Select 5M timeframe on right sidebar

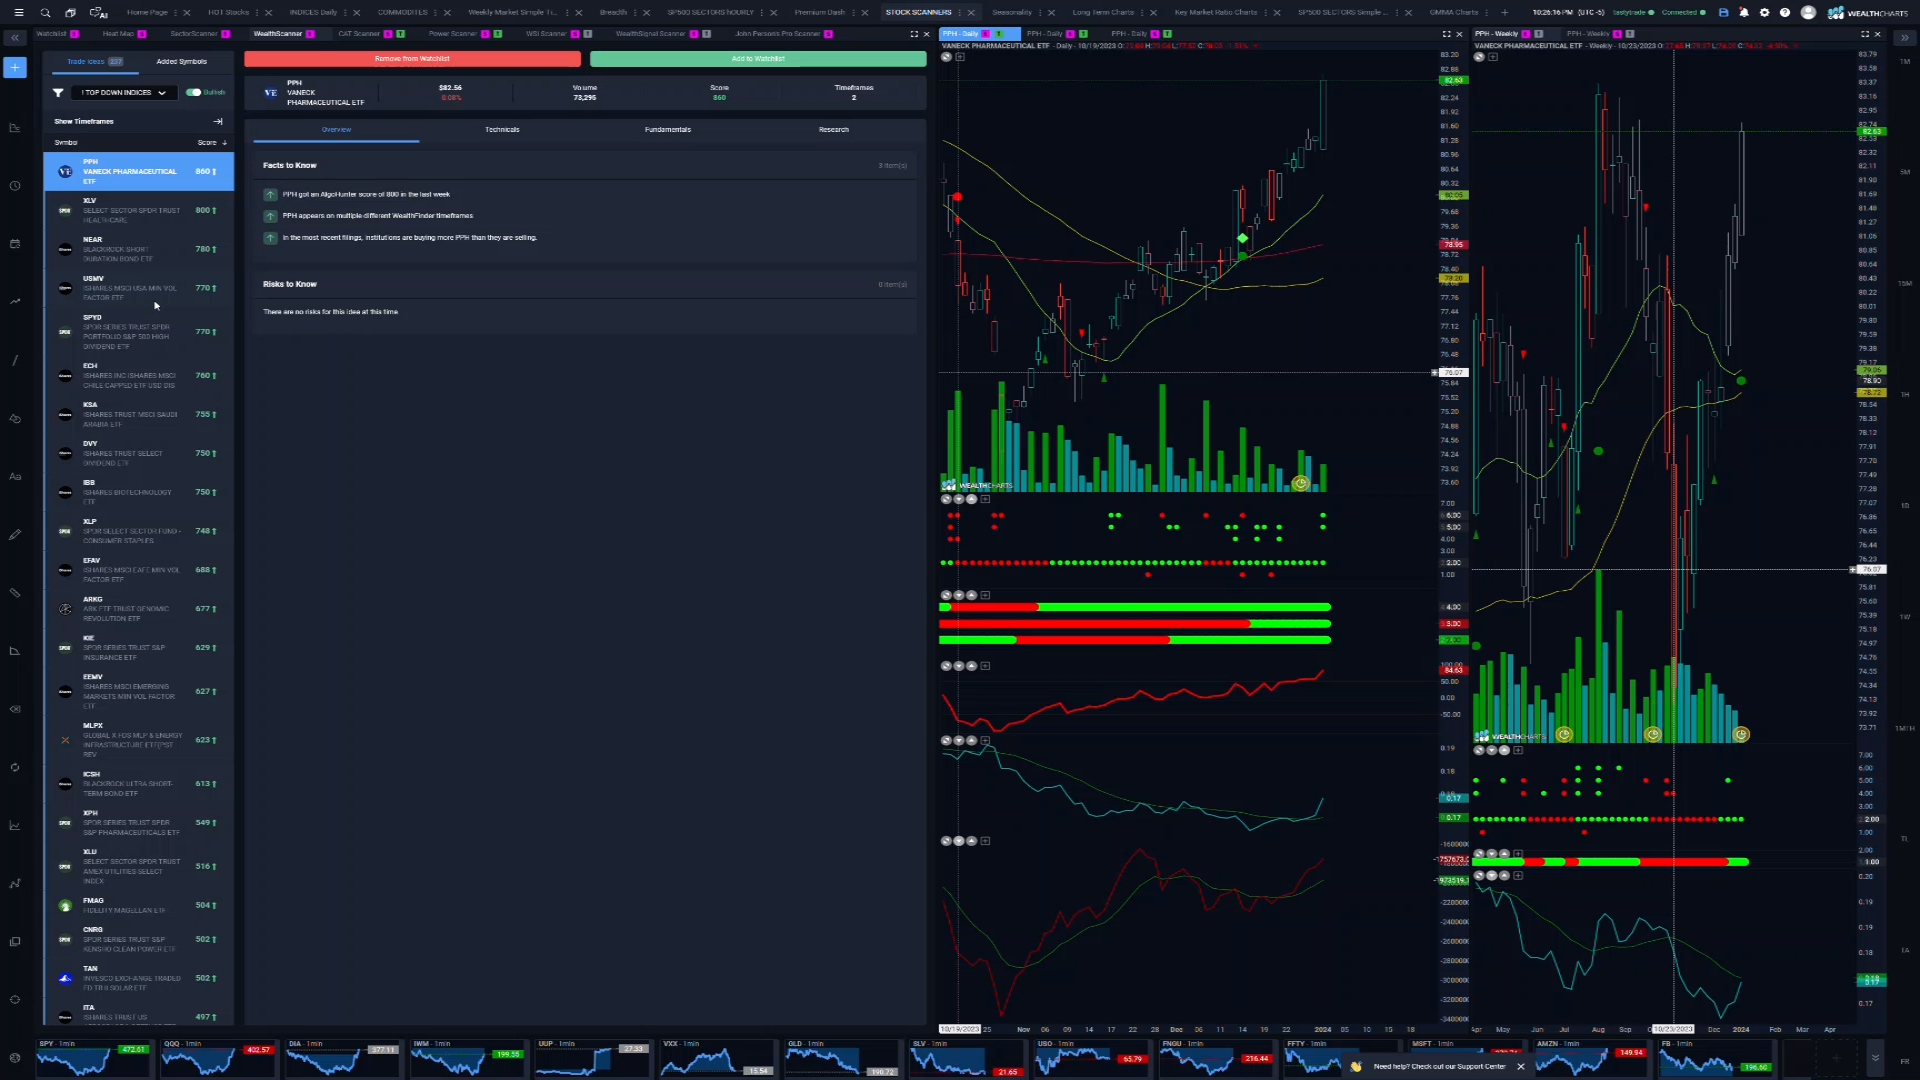[x=1905, y=172]
